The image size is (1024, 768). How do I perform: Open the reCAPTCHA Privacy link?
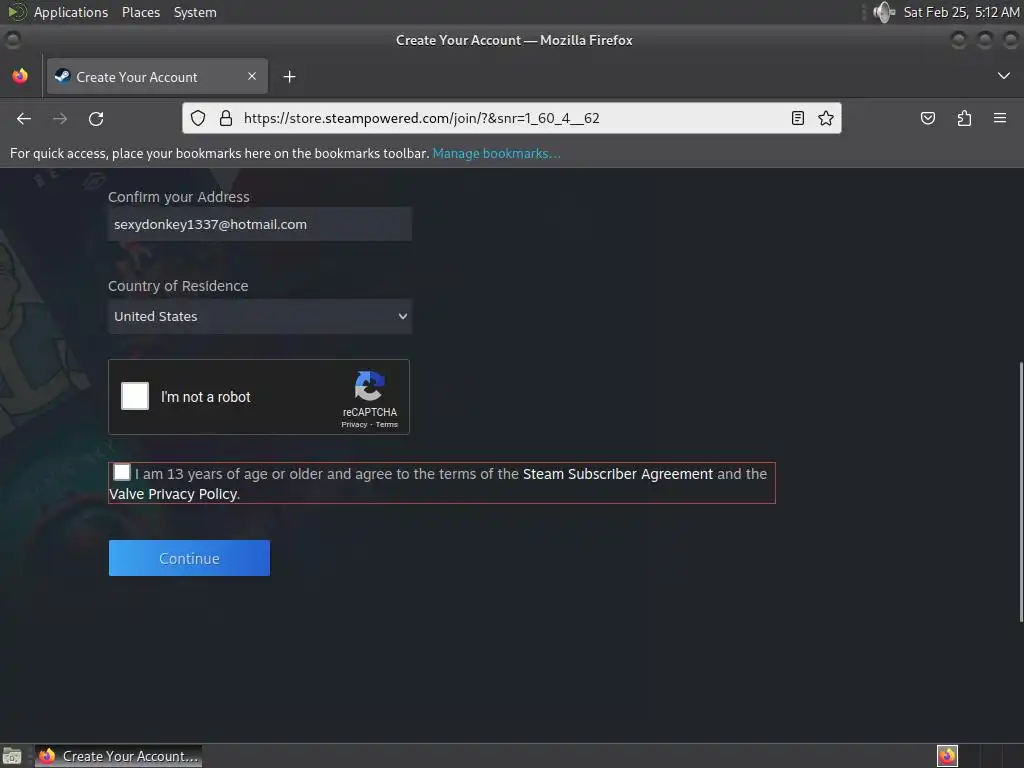[354, 424]
